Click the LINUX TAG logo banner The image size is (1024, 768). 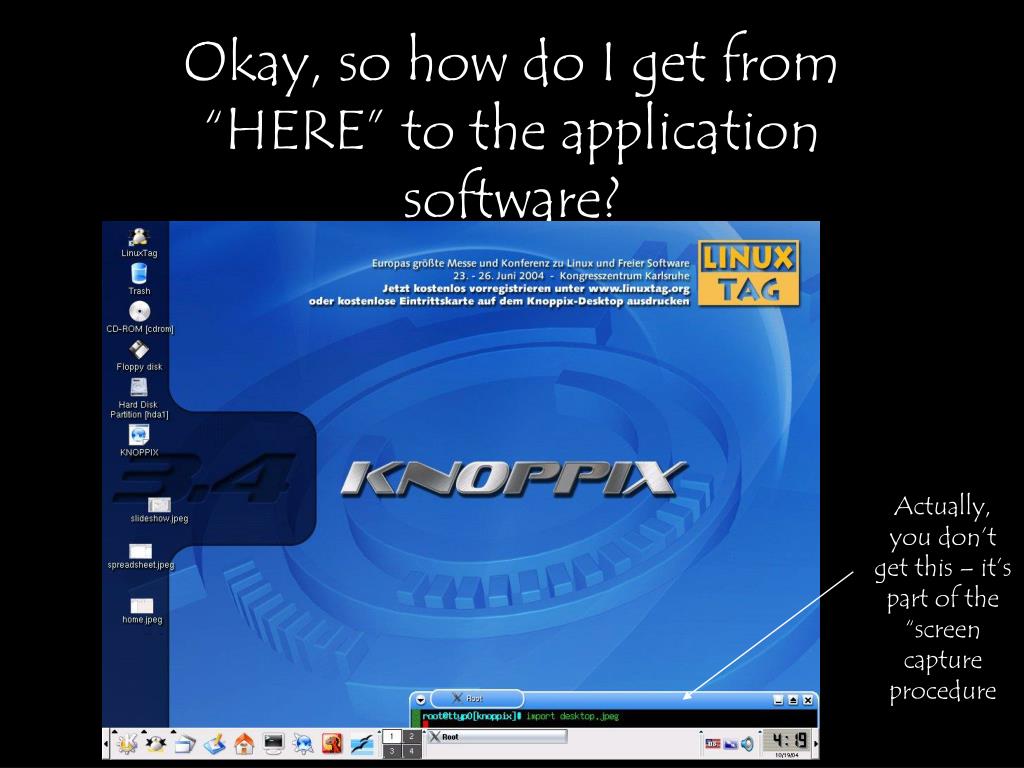tap(748, 273)
